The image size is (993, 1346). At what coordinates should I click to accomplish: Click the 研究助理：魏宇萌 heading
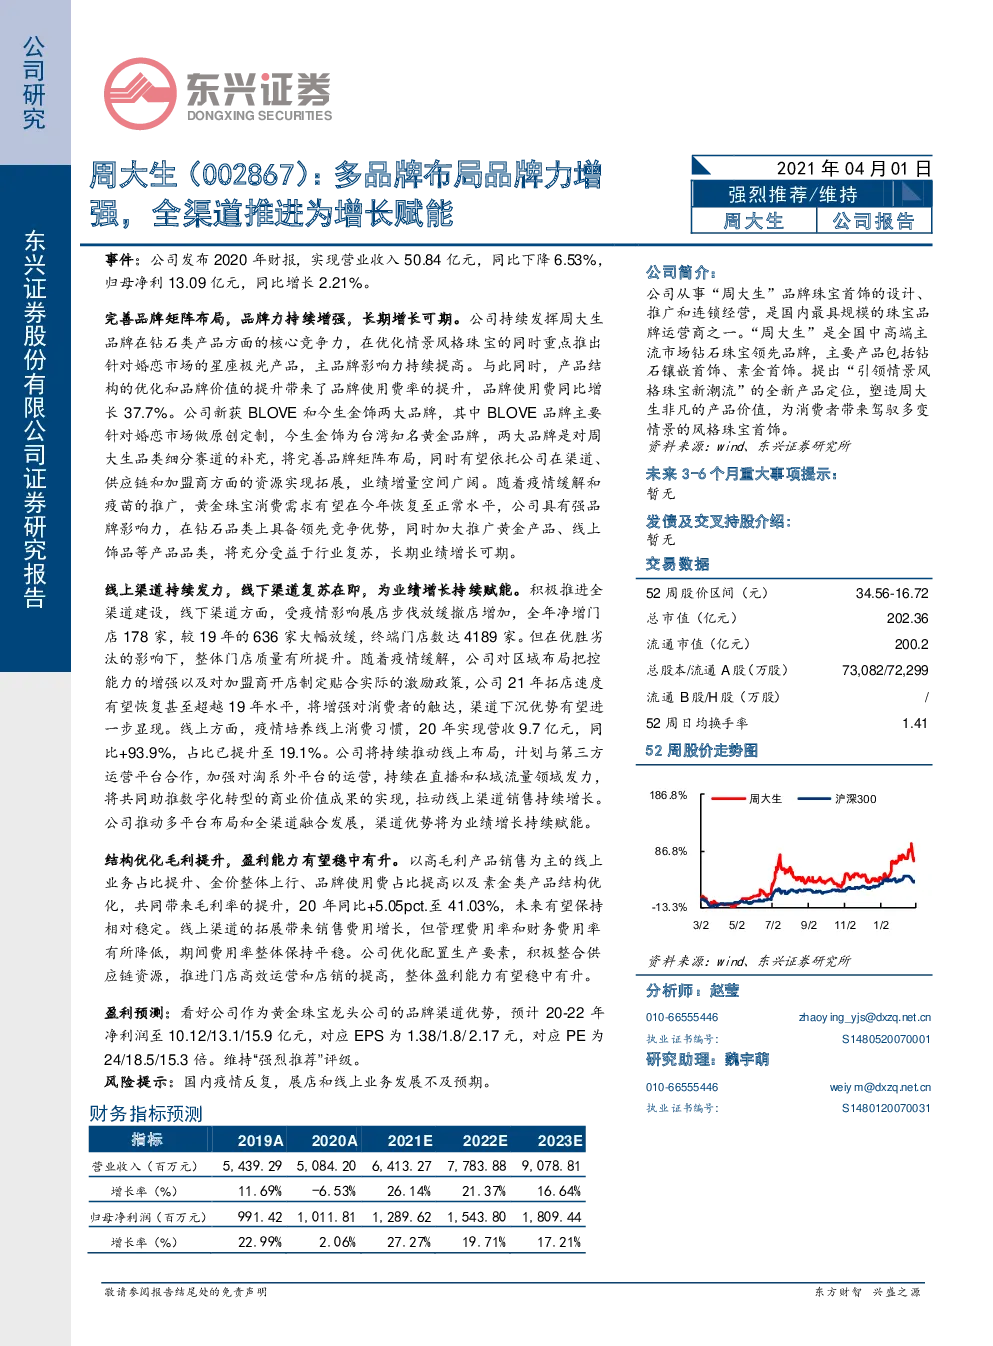tap(708, 1059)
